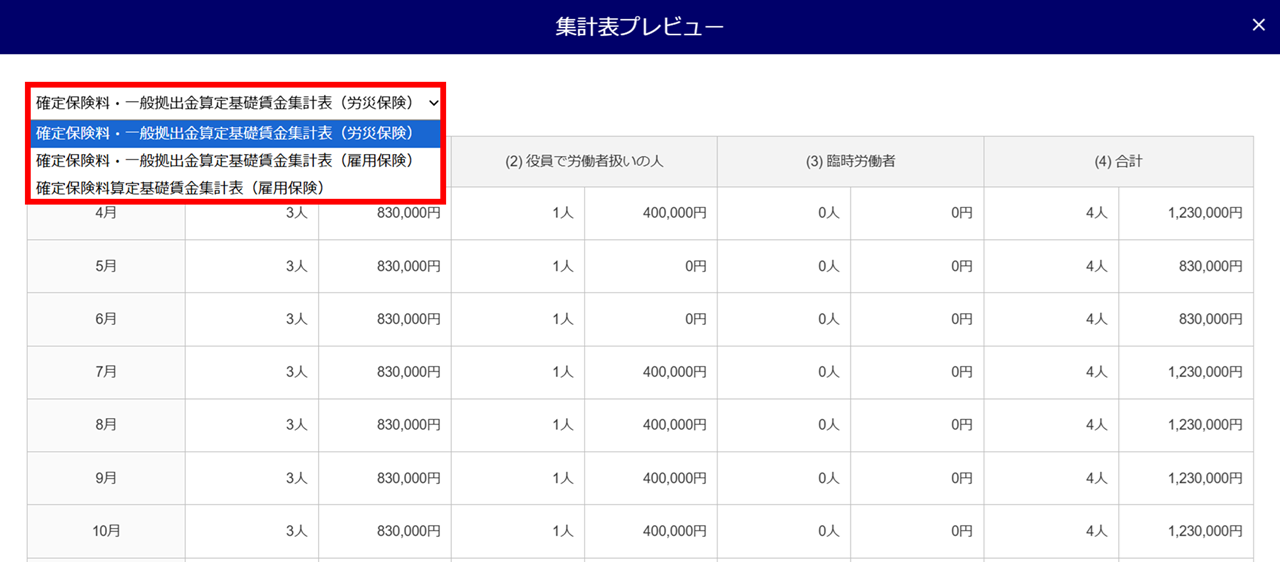Select the 6月 row label
The height and width of the screenshot is (562, 1280).
tap(106, 319)
